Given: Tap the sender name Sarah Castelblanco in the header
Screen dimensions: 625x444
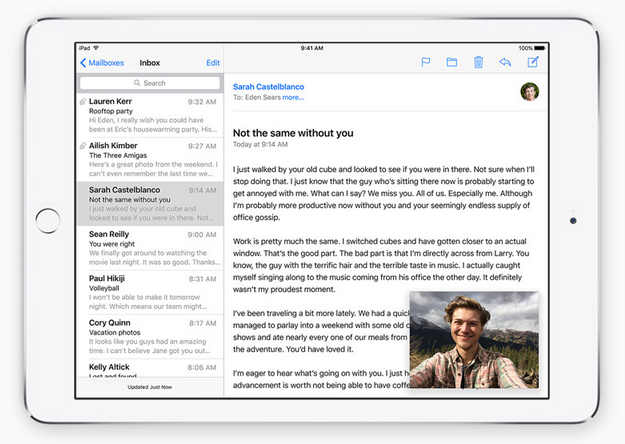Looking at the screenshot, I should (268, 86).
